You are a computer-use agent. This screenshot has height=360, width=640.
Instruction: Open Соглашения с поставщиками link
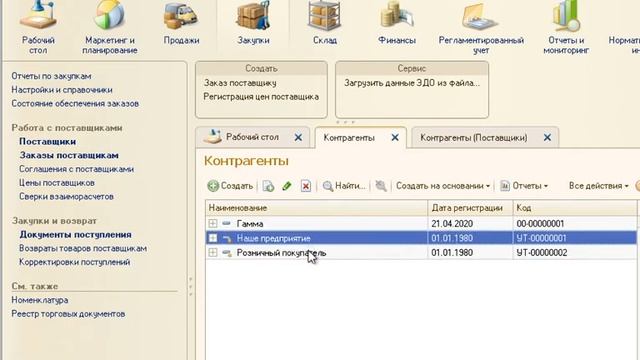(x=76, y=169)
